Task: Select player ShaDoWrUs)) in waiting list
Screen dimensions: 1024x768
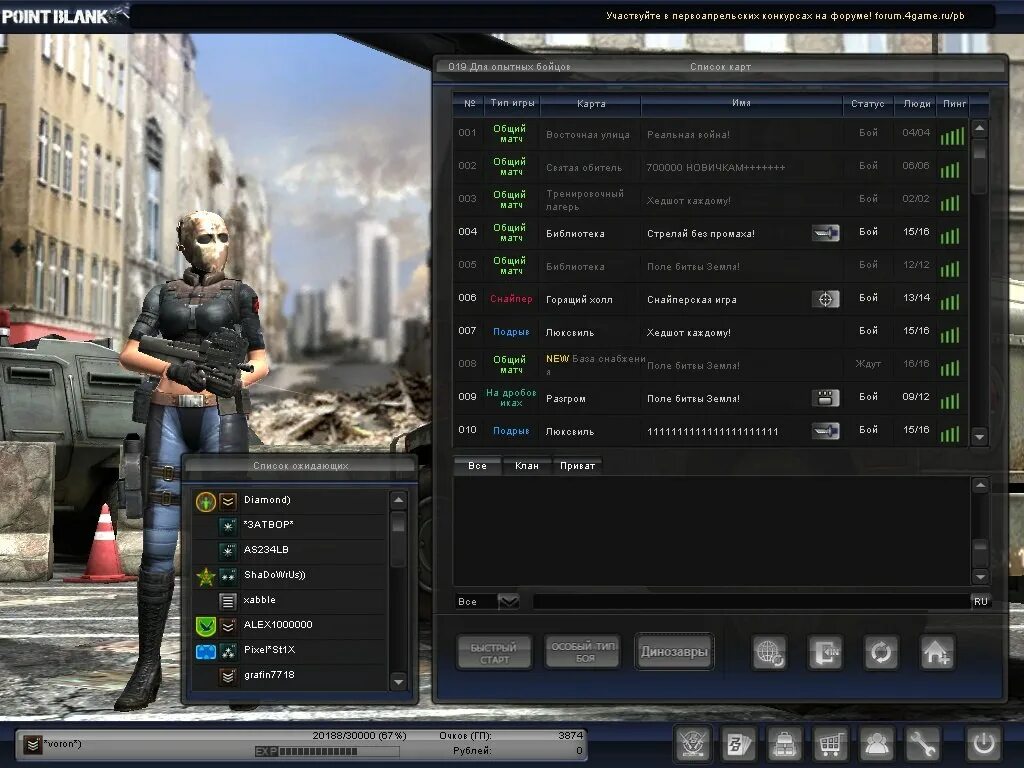Action: tap(291, 575)
